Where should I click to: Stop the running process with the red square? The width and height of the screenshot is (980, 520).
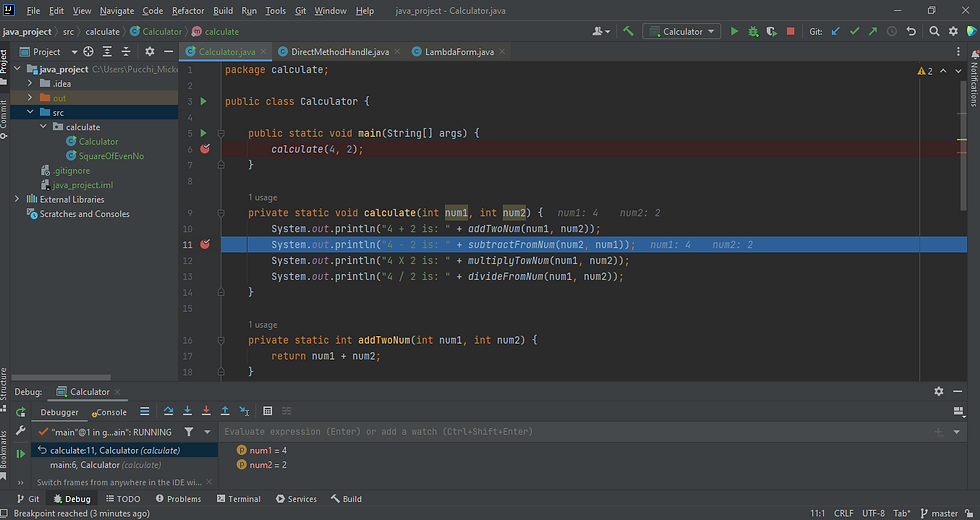[x=791, y=31]
